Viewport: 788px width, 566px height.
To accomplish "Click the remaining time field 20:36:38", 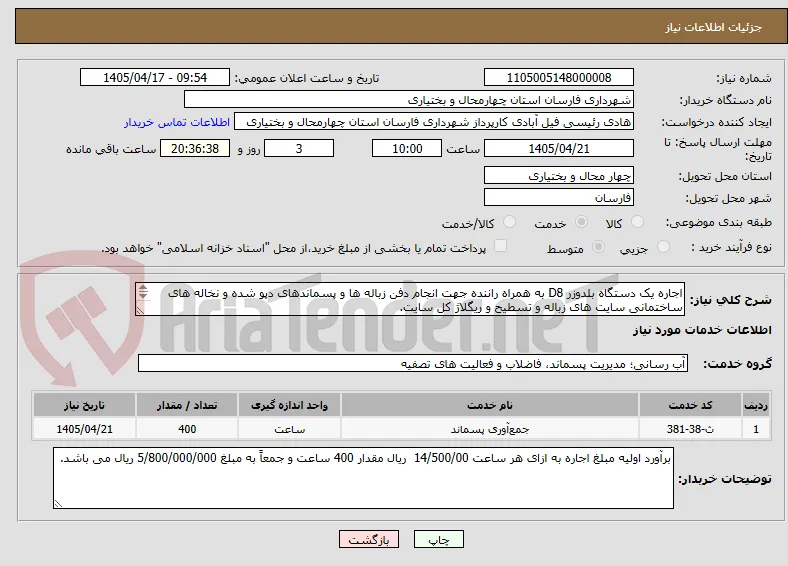I will coord(195,148).
